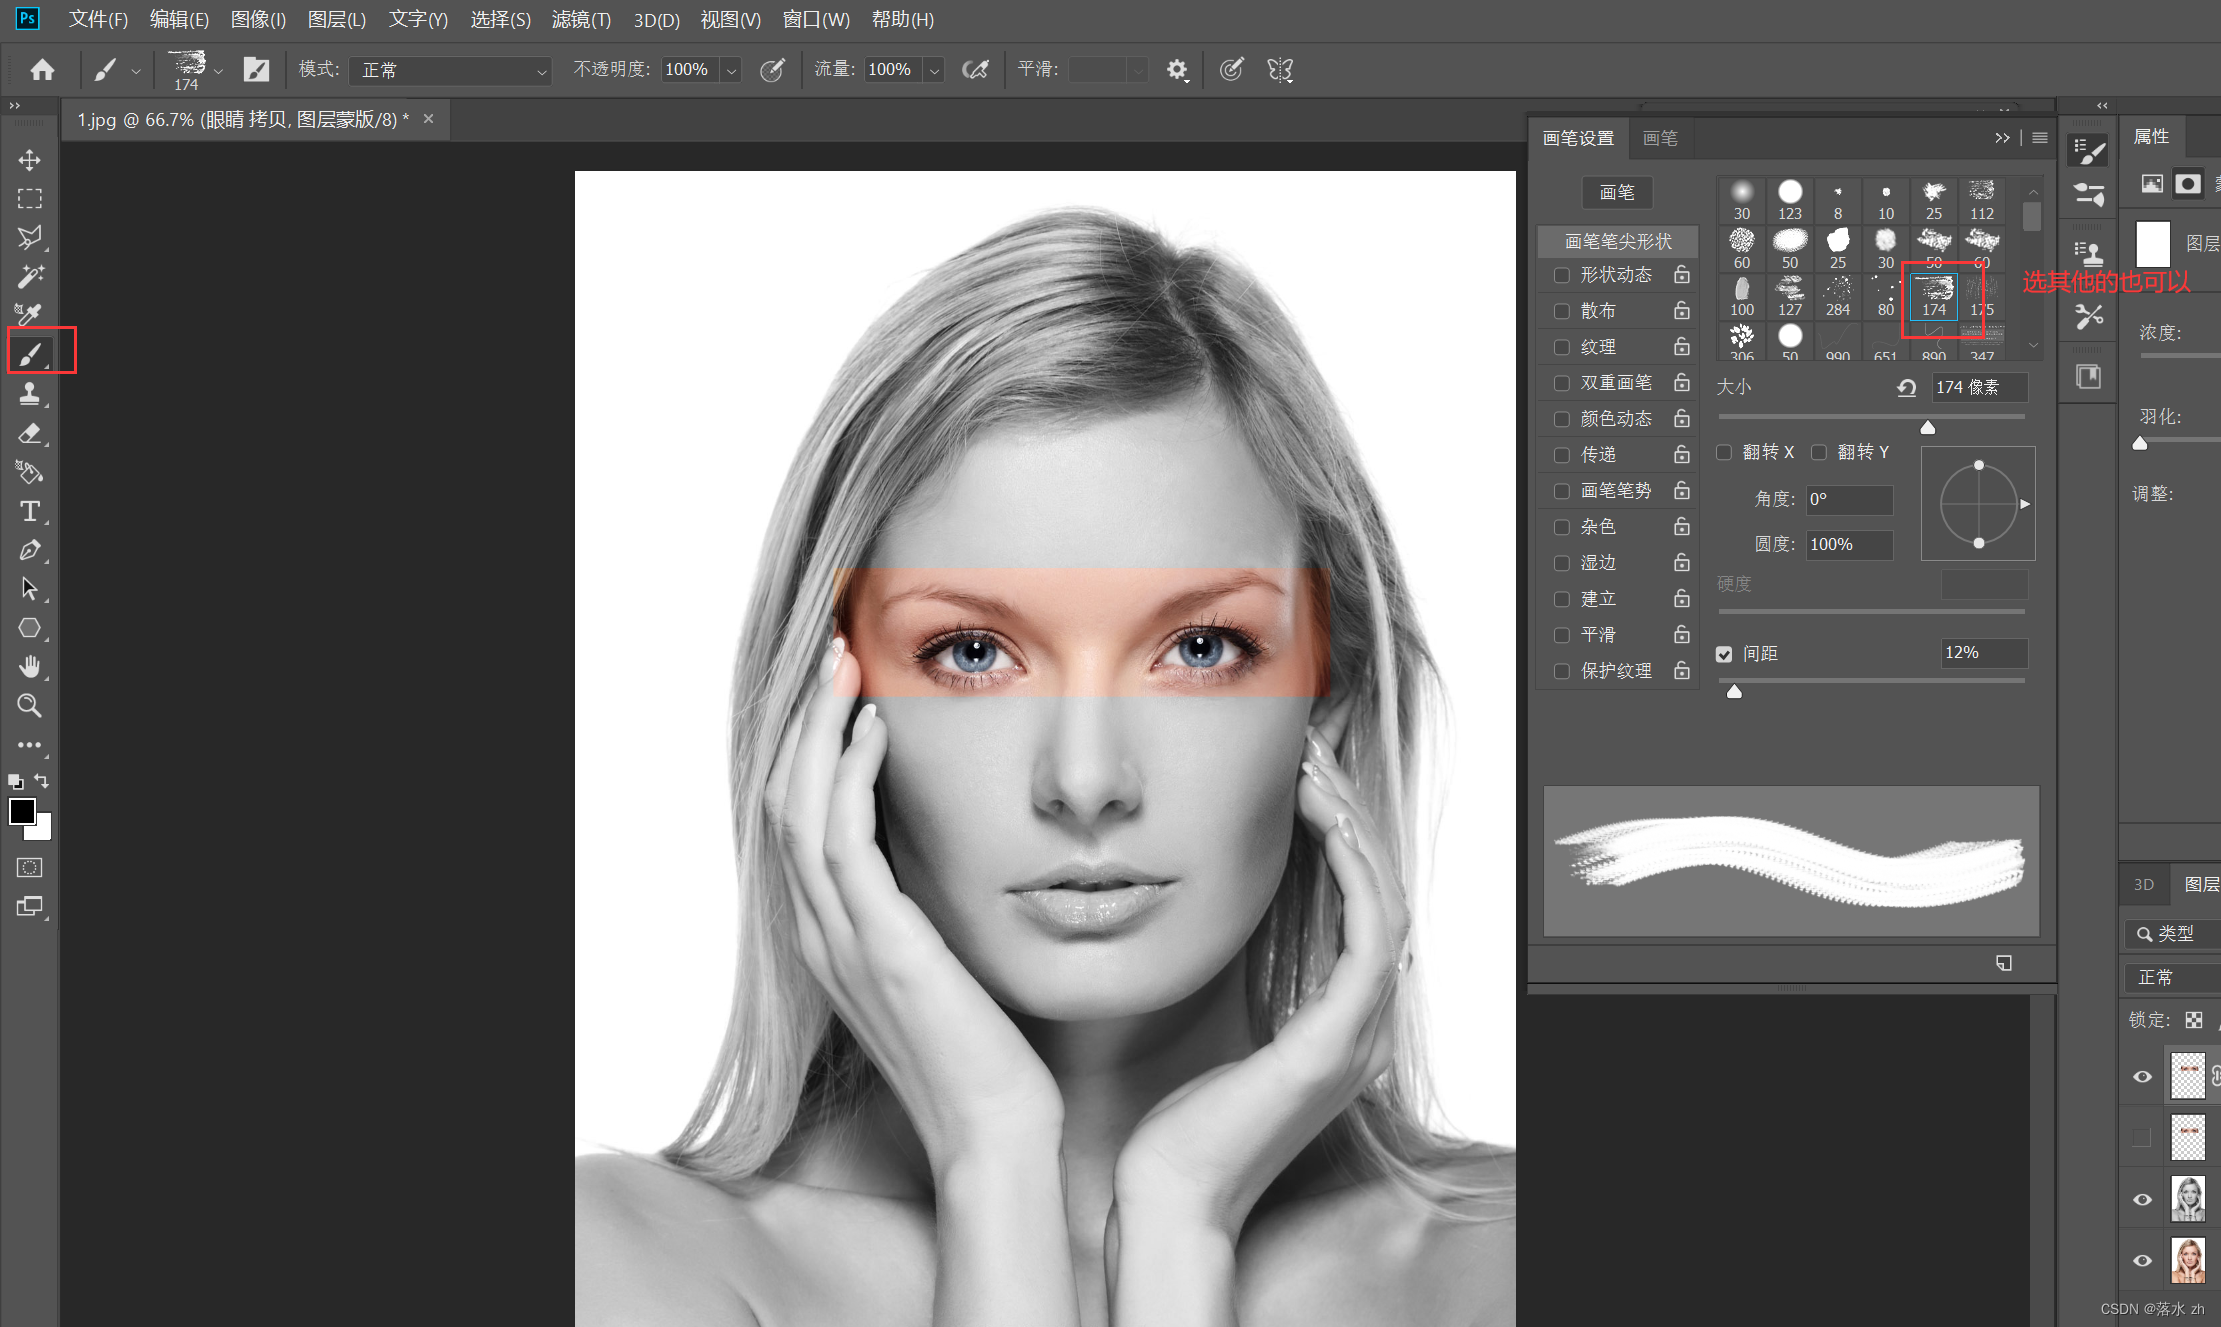Open the brush preset picker dropdown
The height and width of the screenshot is (1327, 2221).
tap(218, 70)
